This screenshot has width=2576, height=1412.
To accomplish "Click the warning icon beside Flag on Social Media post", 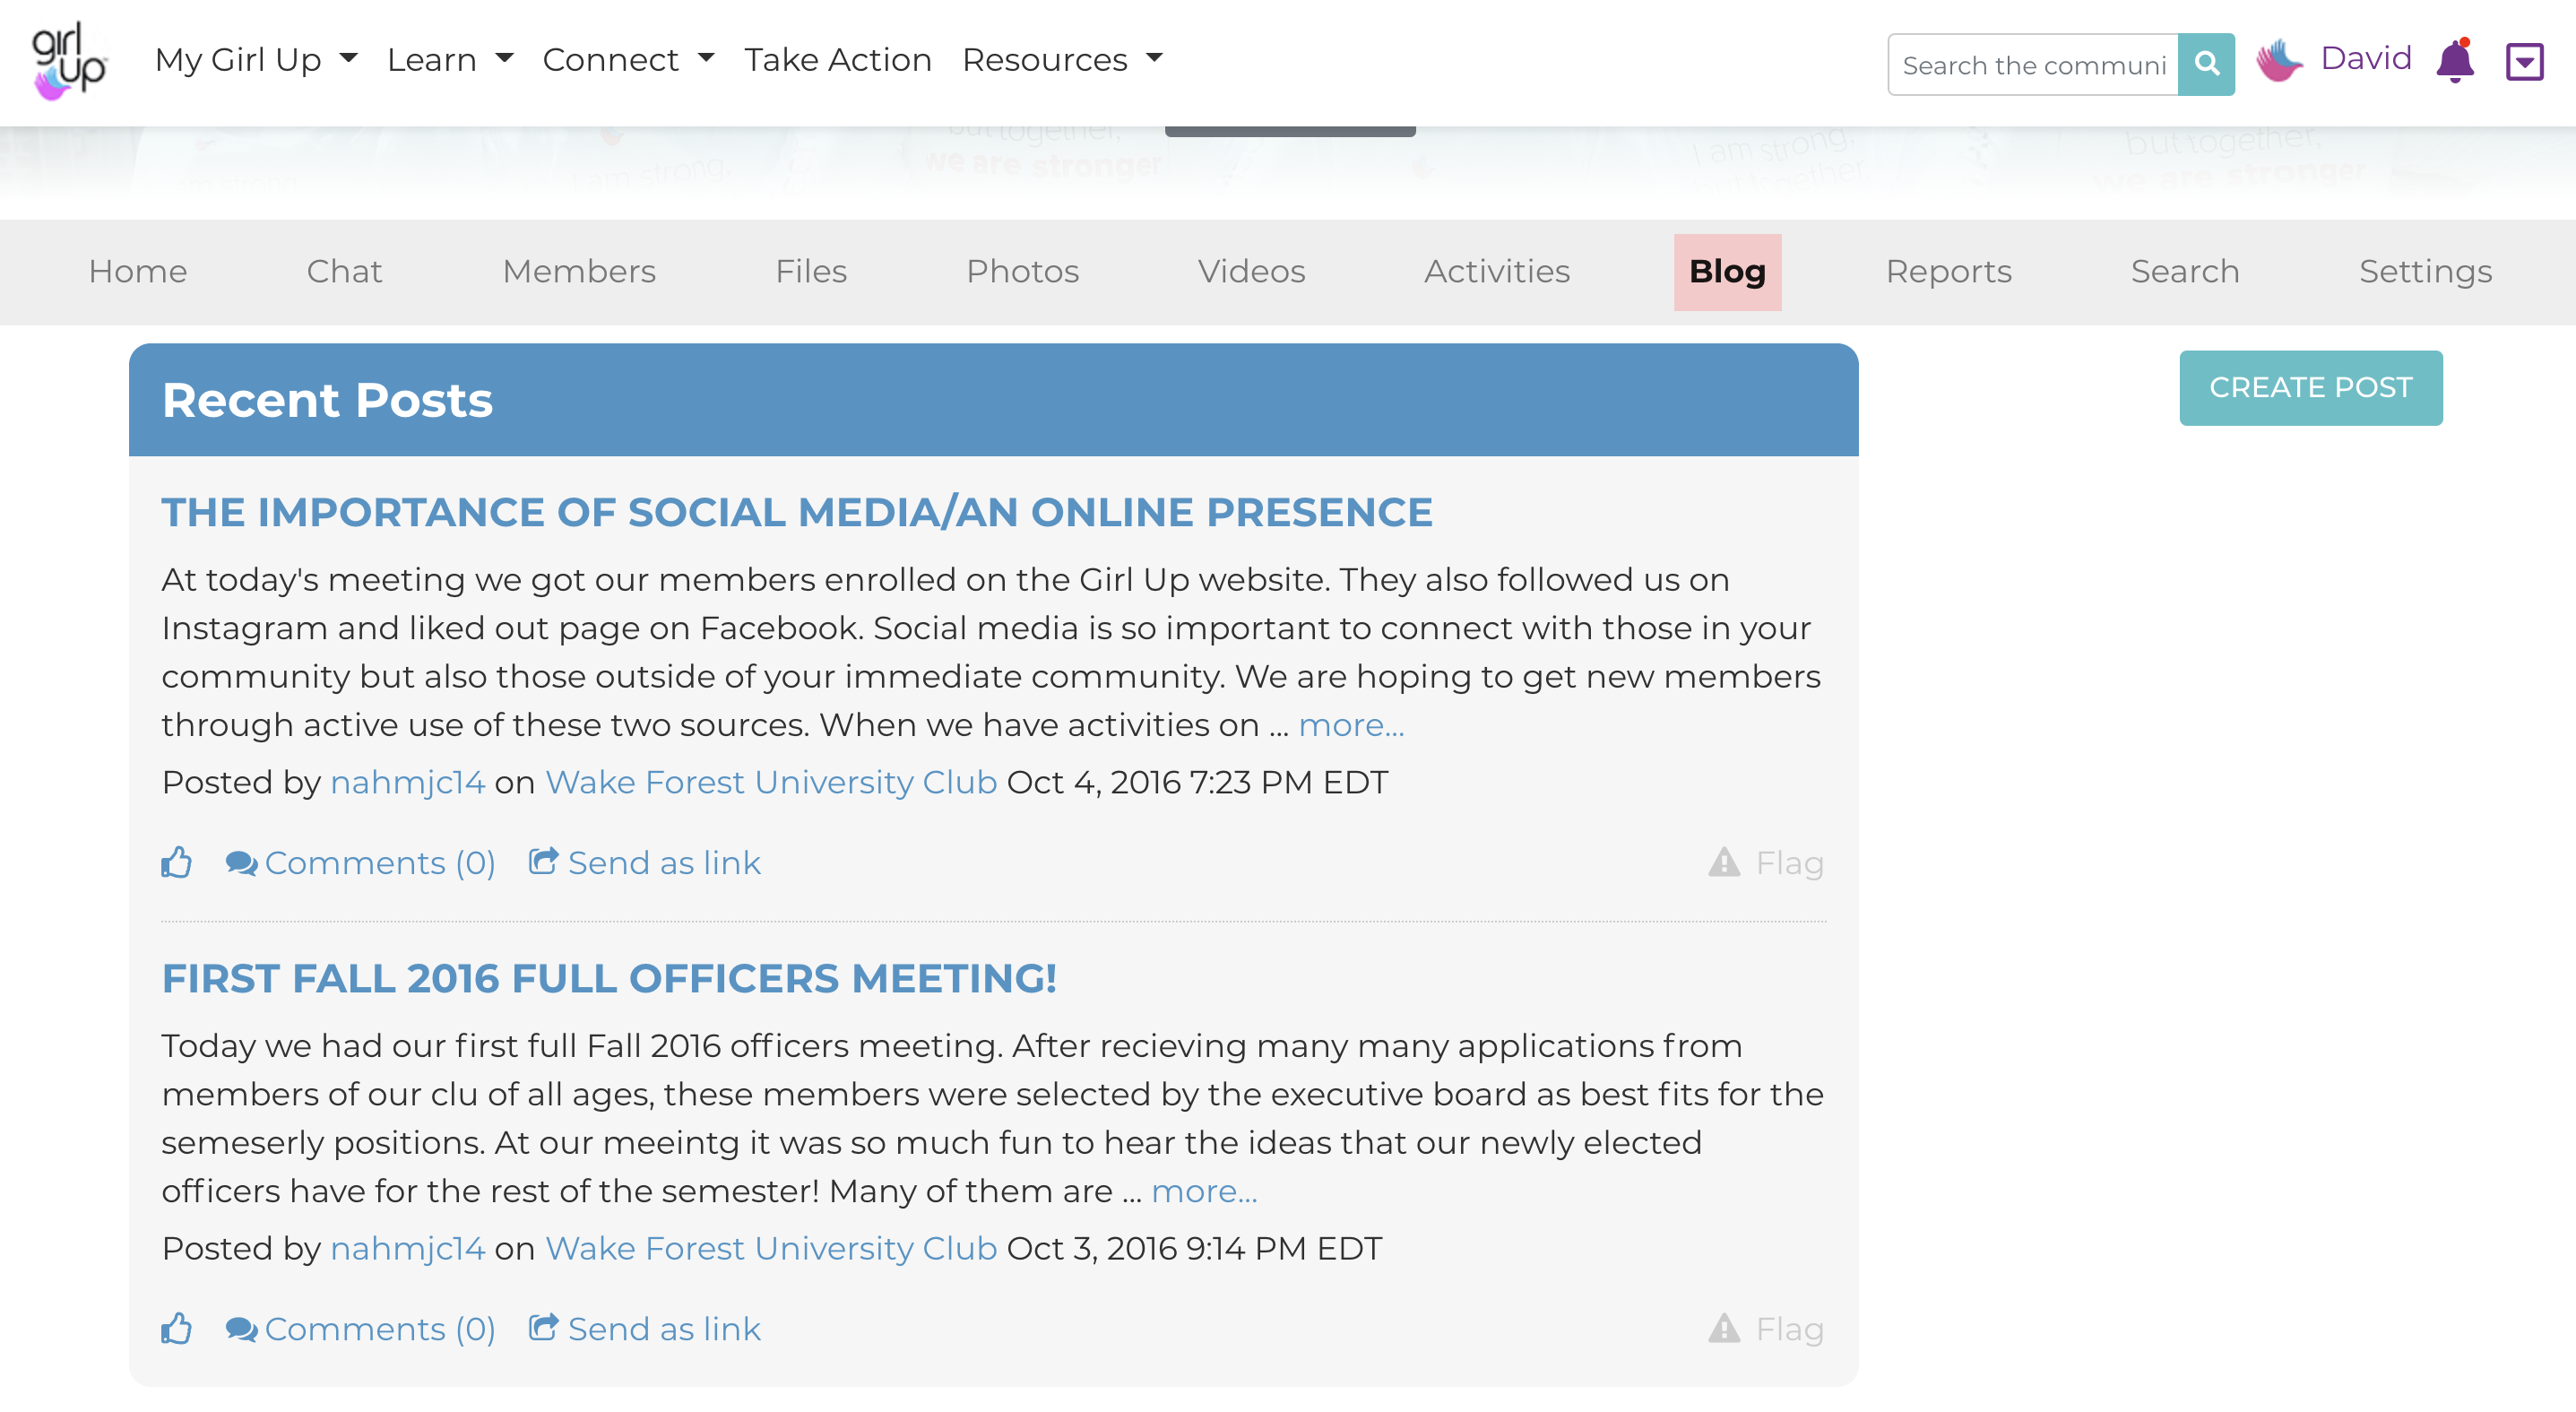I will pyautogui.click(x=1724, y=862).
